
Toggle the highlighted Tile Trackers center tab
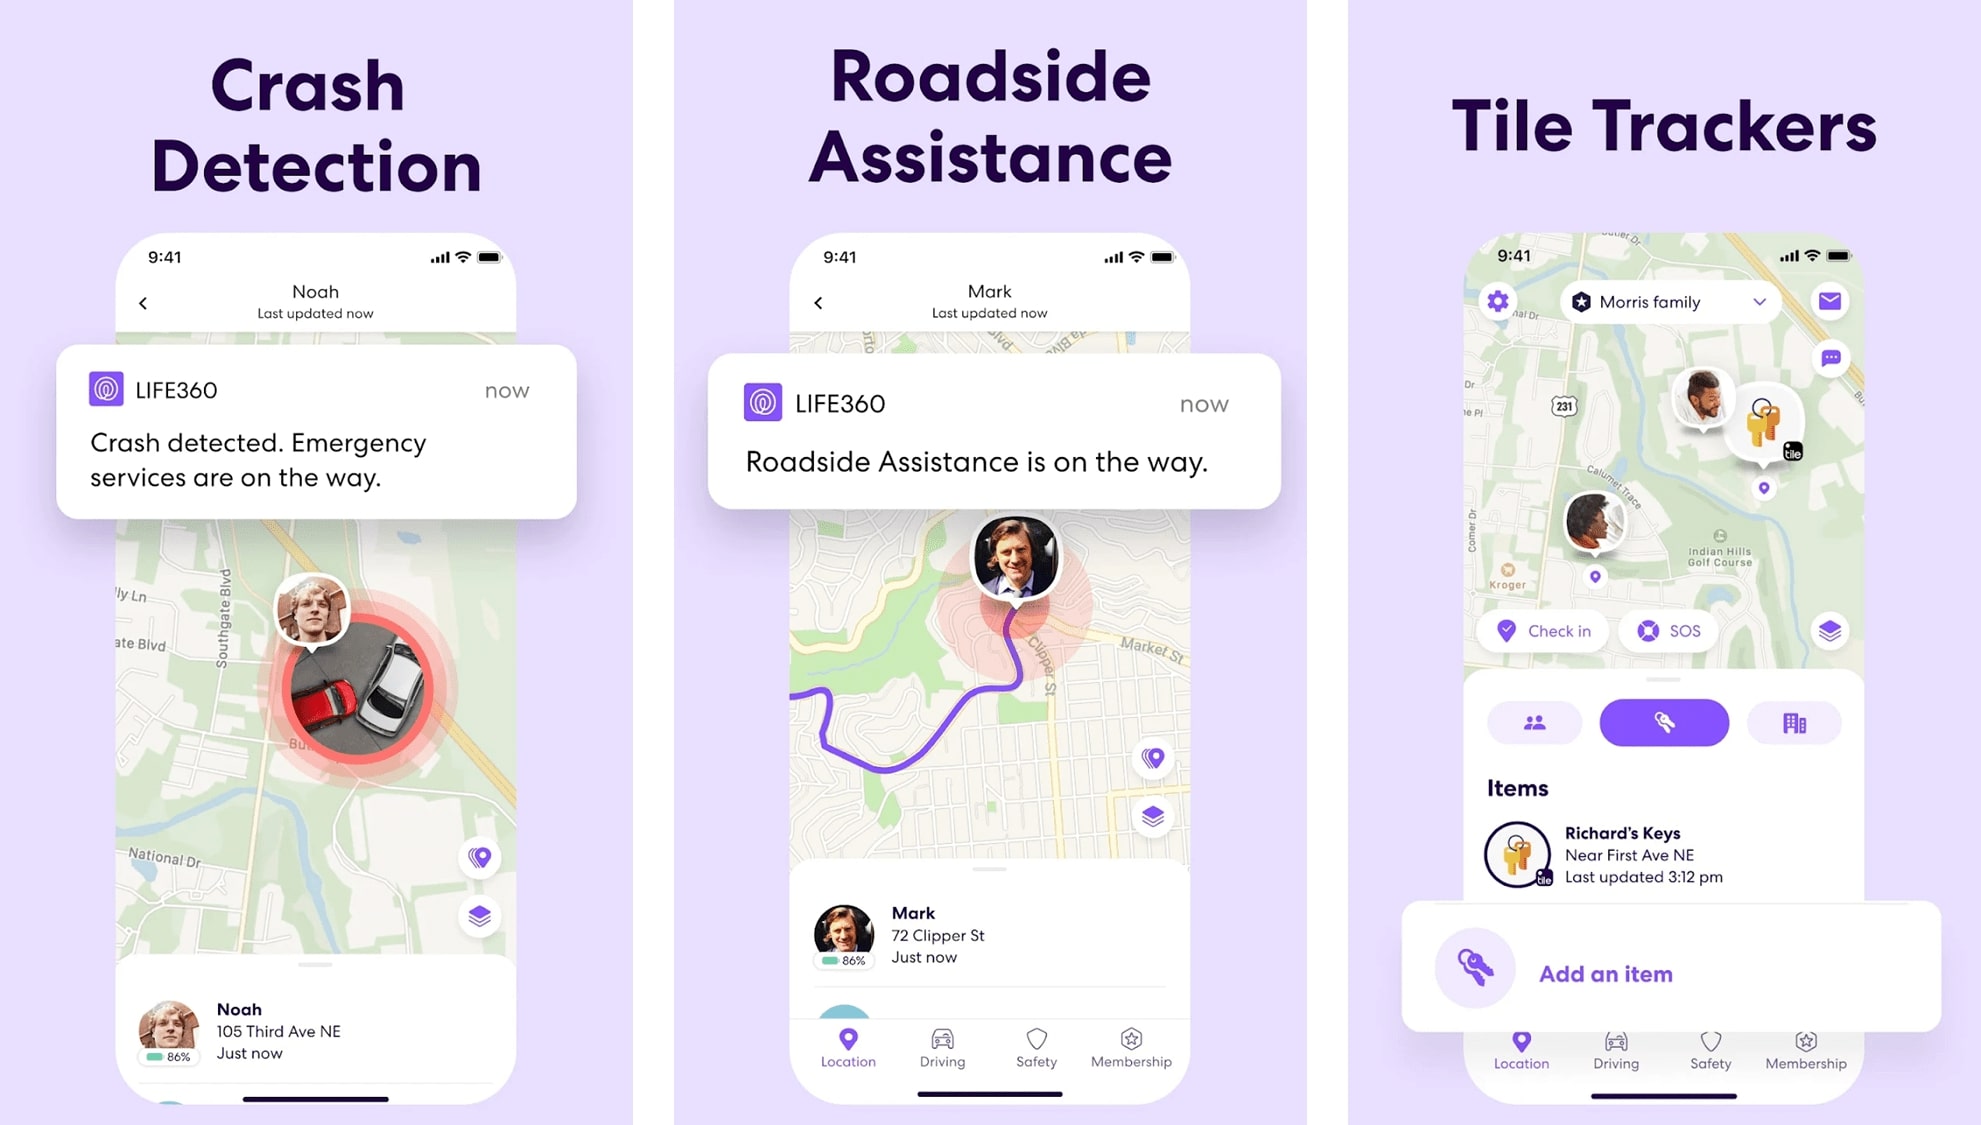(x=1663, y=721)
